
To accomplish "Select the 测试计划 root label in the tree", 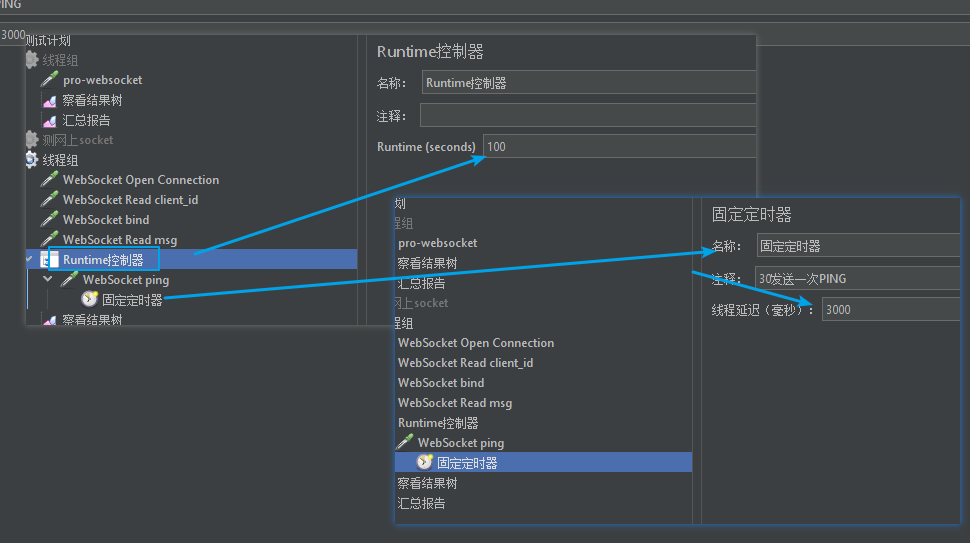I will coord(48,40).
